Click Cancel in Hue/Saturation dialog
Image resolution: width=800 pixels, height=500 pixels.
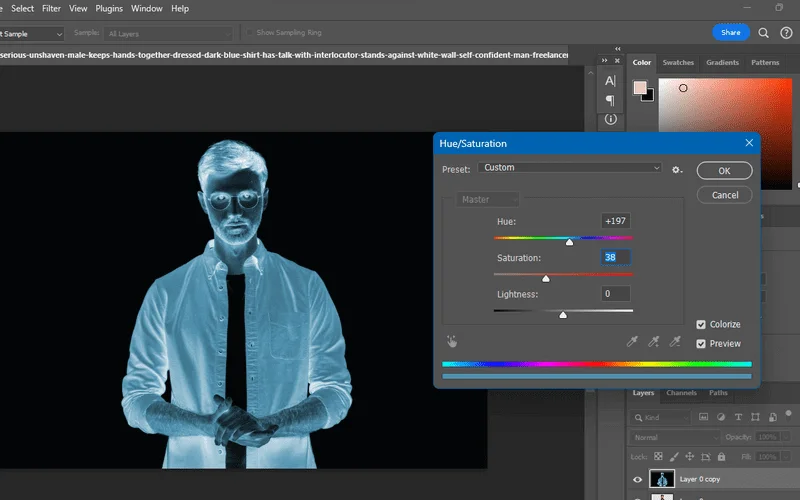[x=724, y=195]
